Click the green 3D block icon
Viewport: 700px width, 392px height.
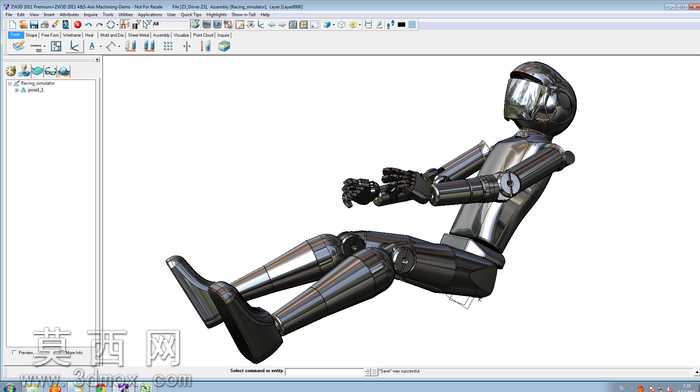[224, 46]
